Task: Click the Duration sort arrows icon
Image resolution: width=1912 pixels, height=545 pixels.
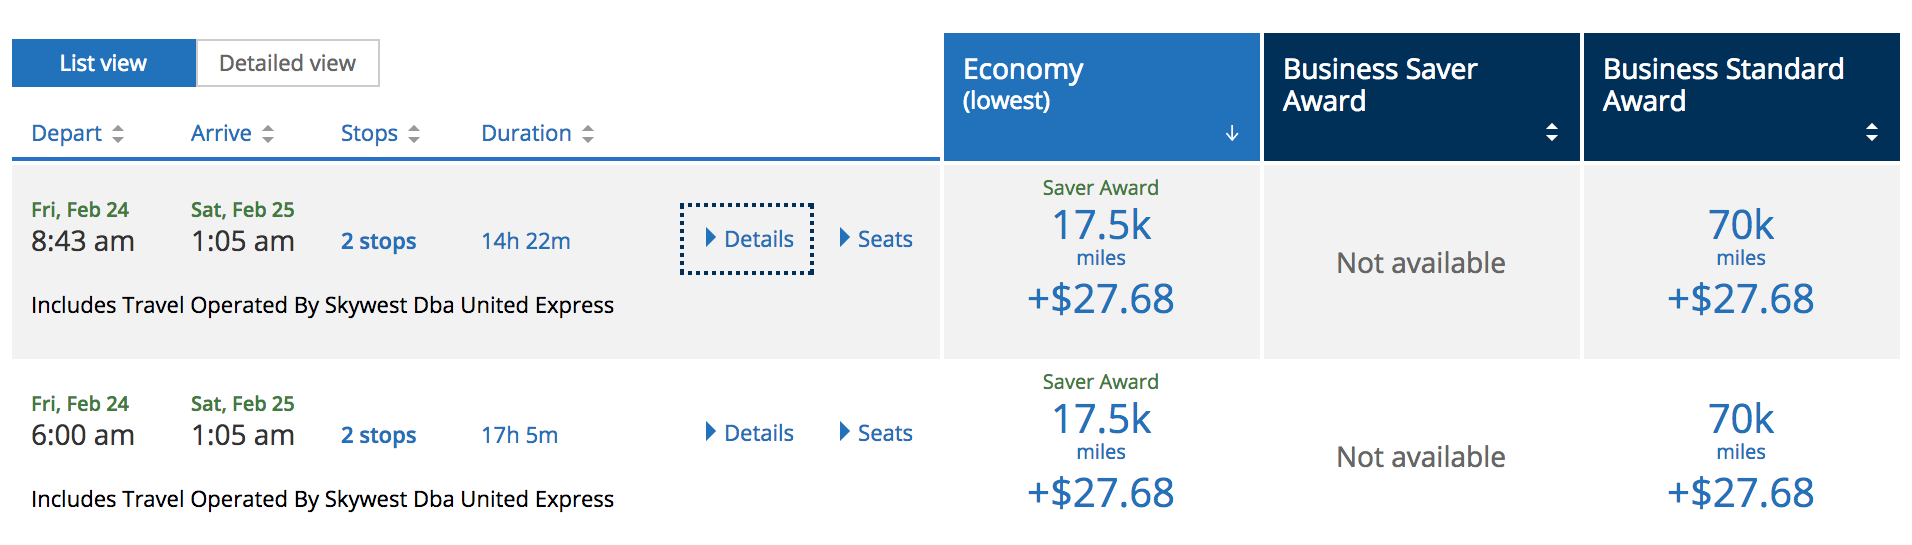Action: 588,134
